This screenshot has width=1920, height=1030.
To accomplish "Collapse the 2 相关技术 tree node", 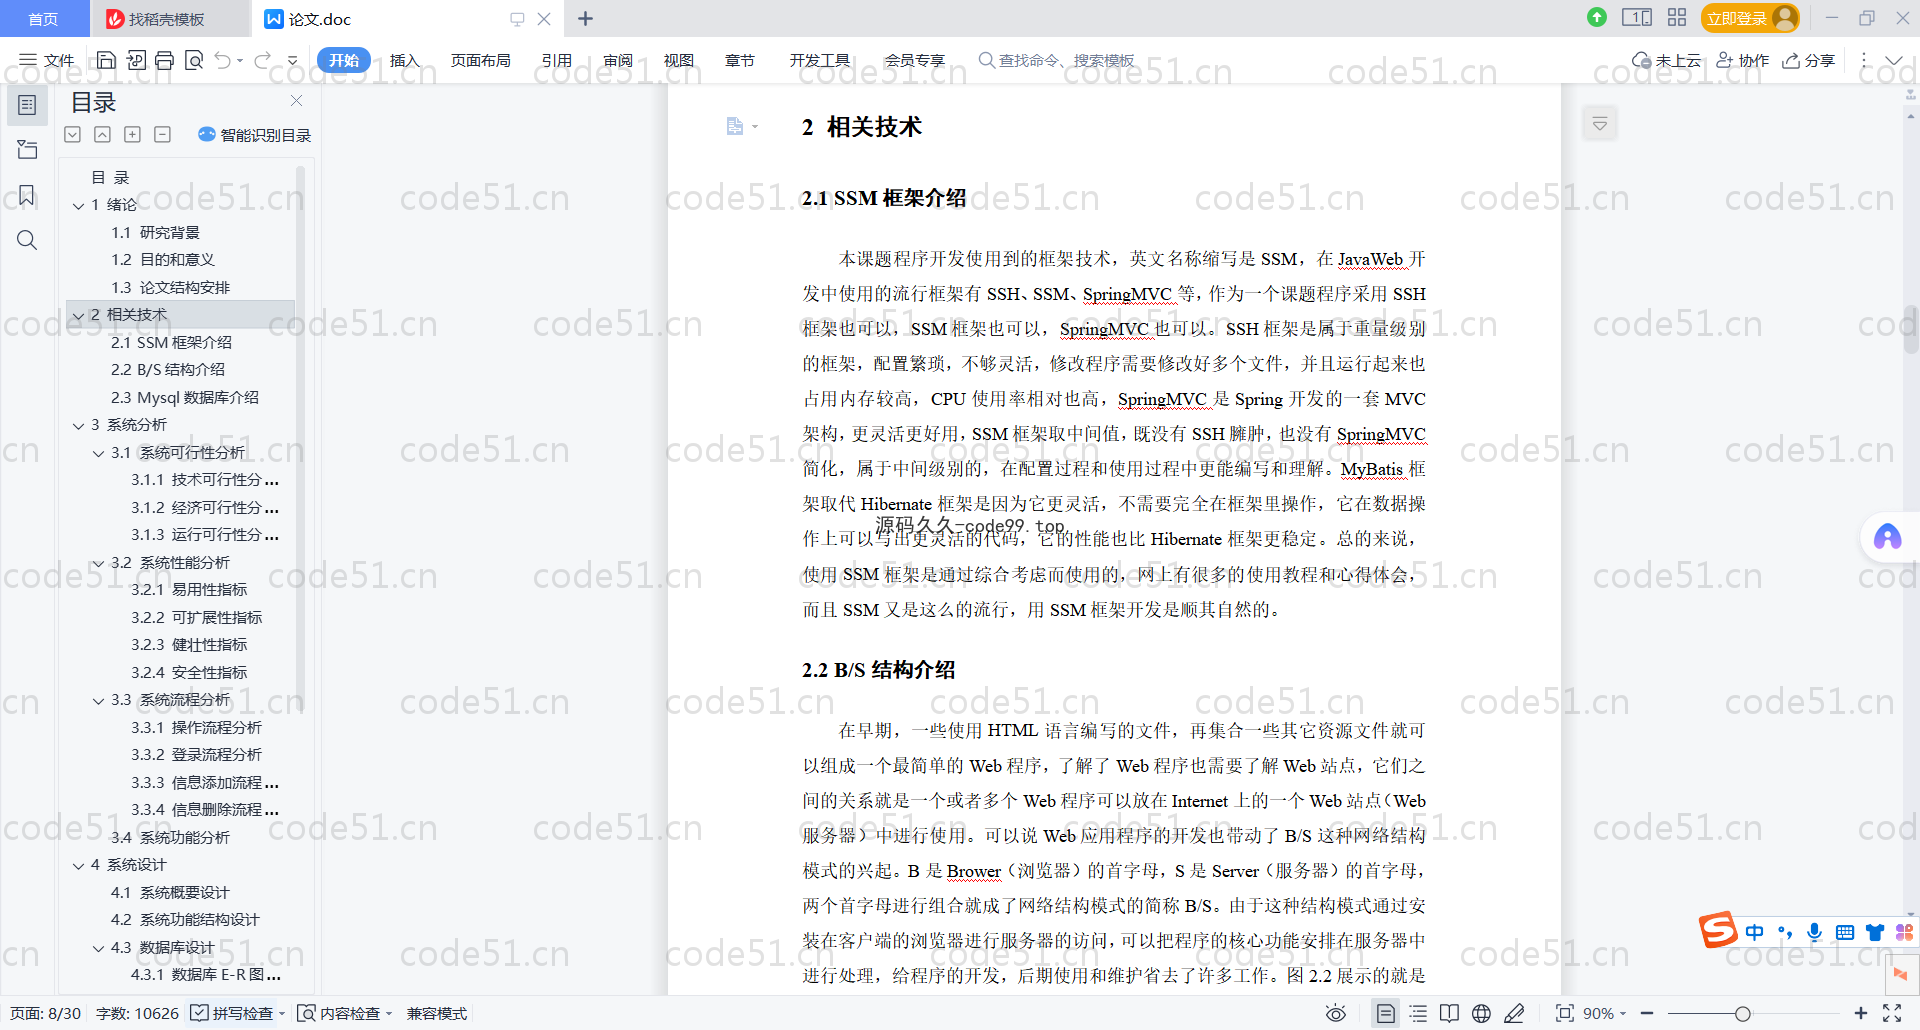I will click(79, 315).
